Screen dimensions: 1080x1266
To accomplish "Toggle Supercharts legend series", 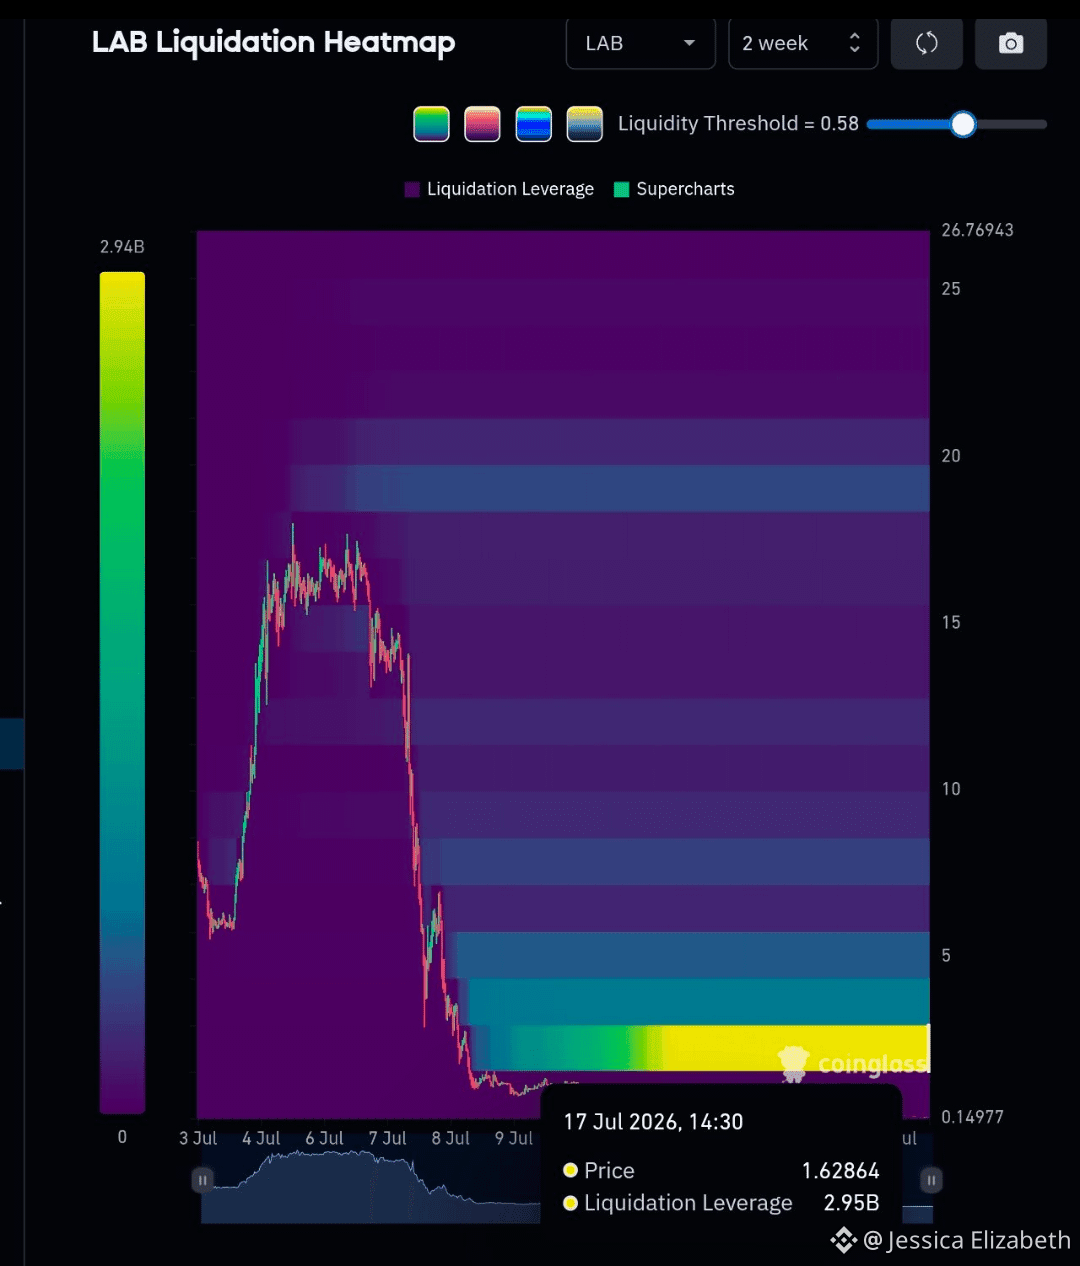I will tap(674, 189).
